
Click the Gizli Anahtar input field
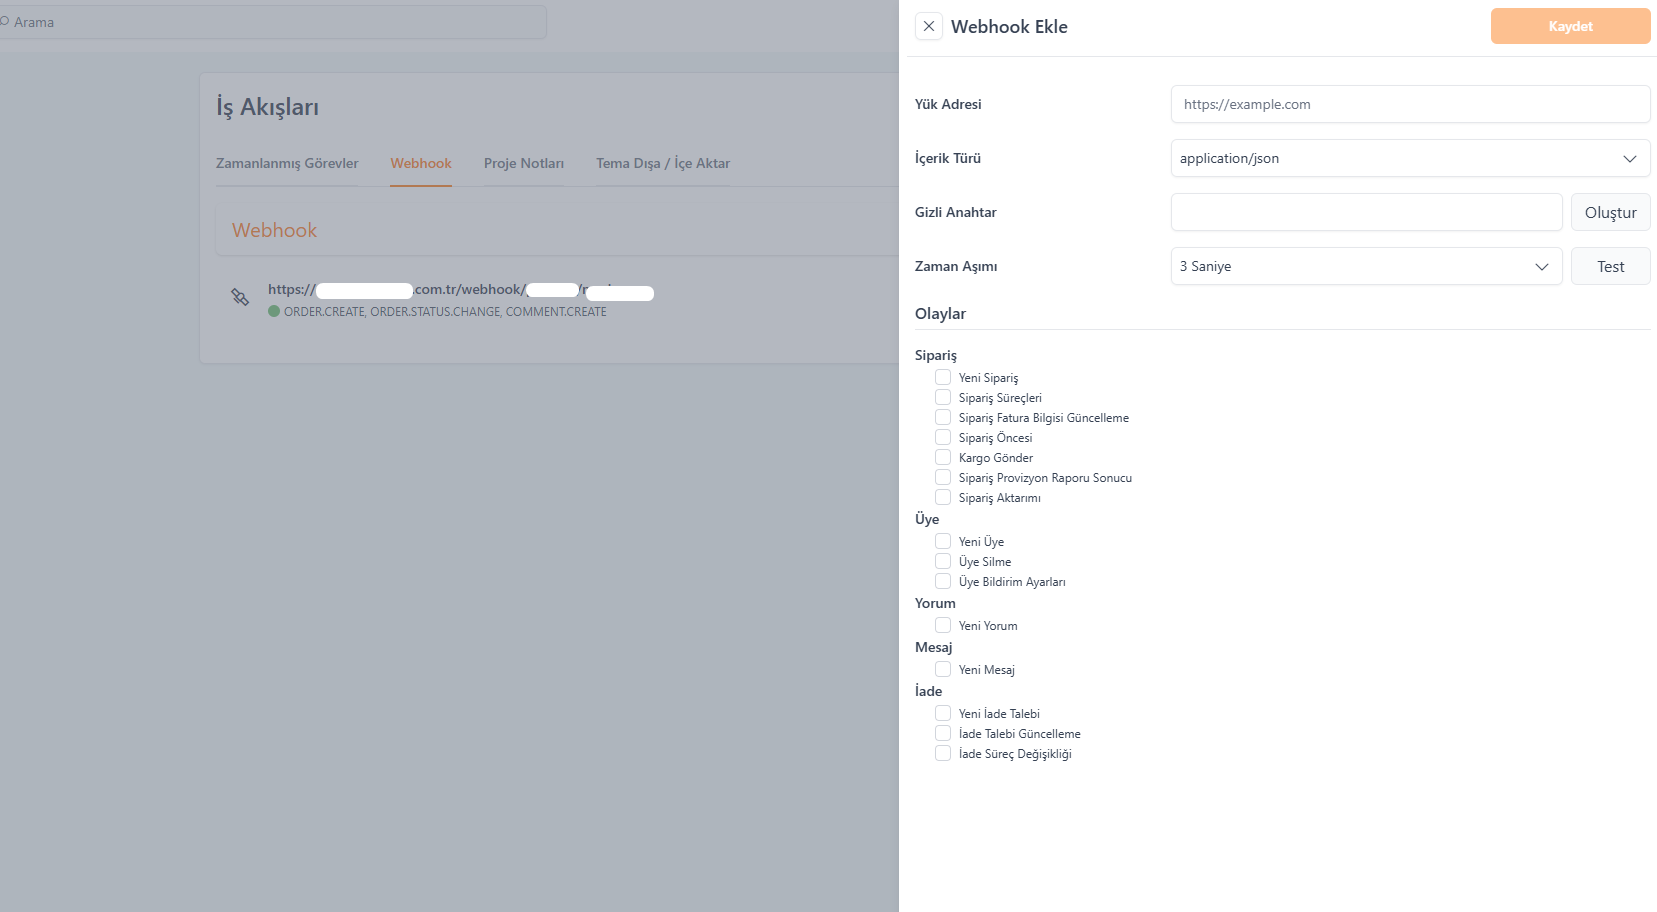pos(1366,212)
